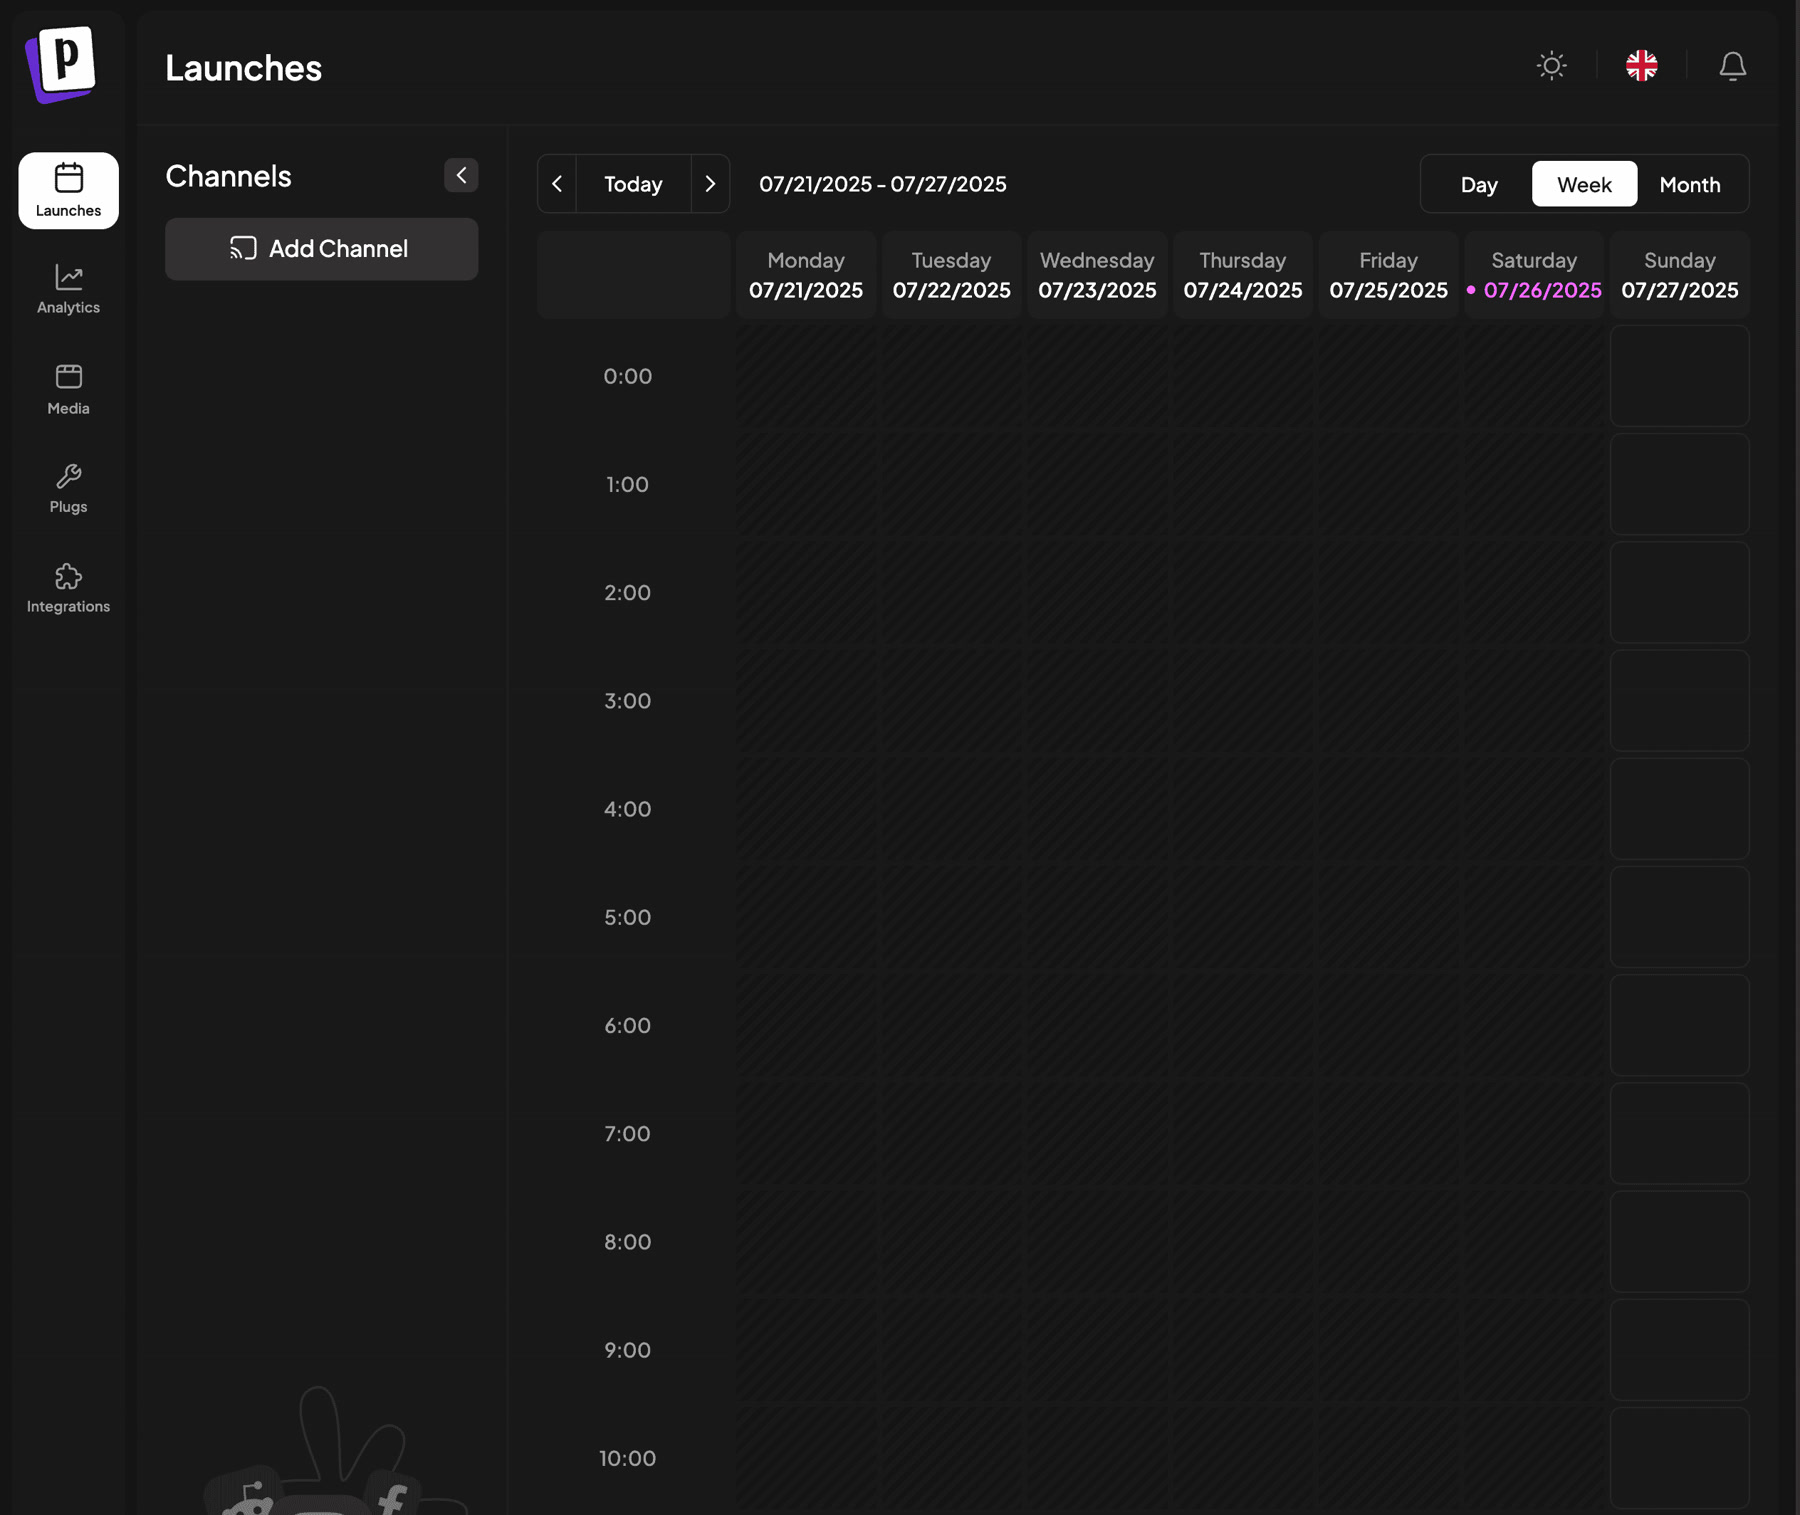Open the Integrations page
The image size is (1800, 1515).
pos(68,588)
